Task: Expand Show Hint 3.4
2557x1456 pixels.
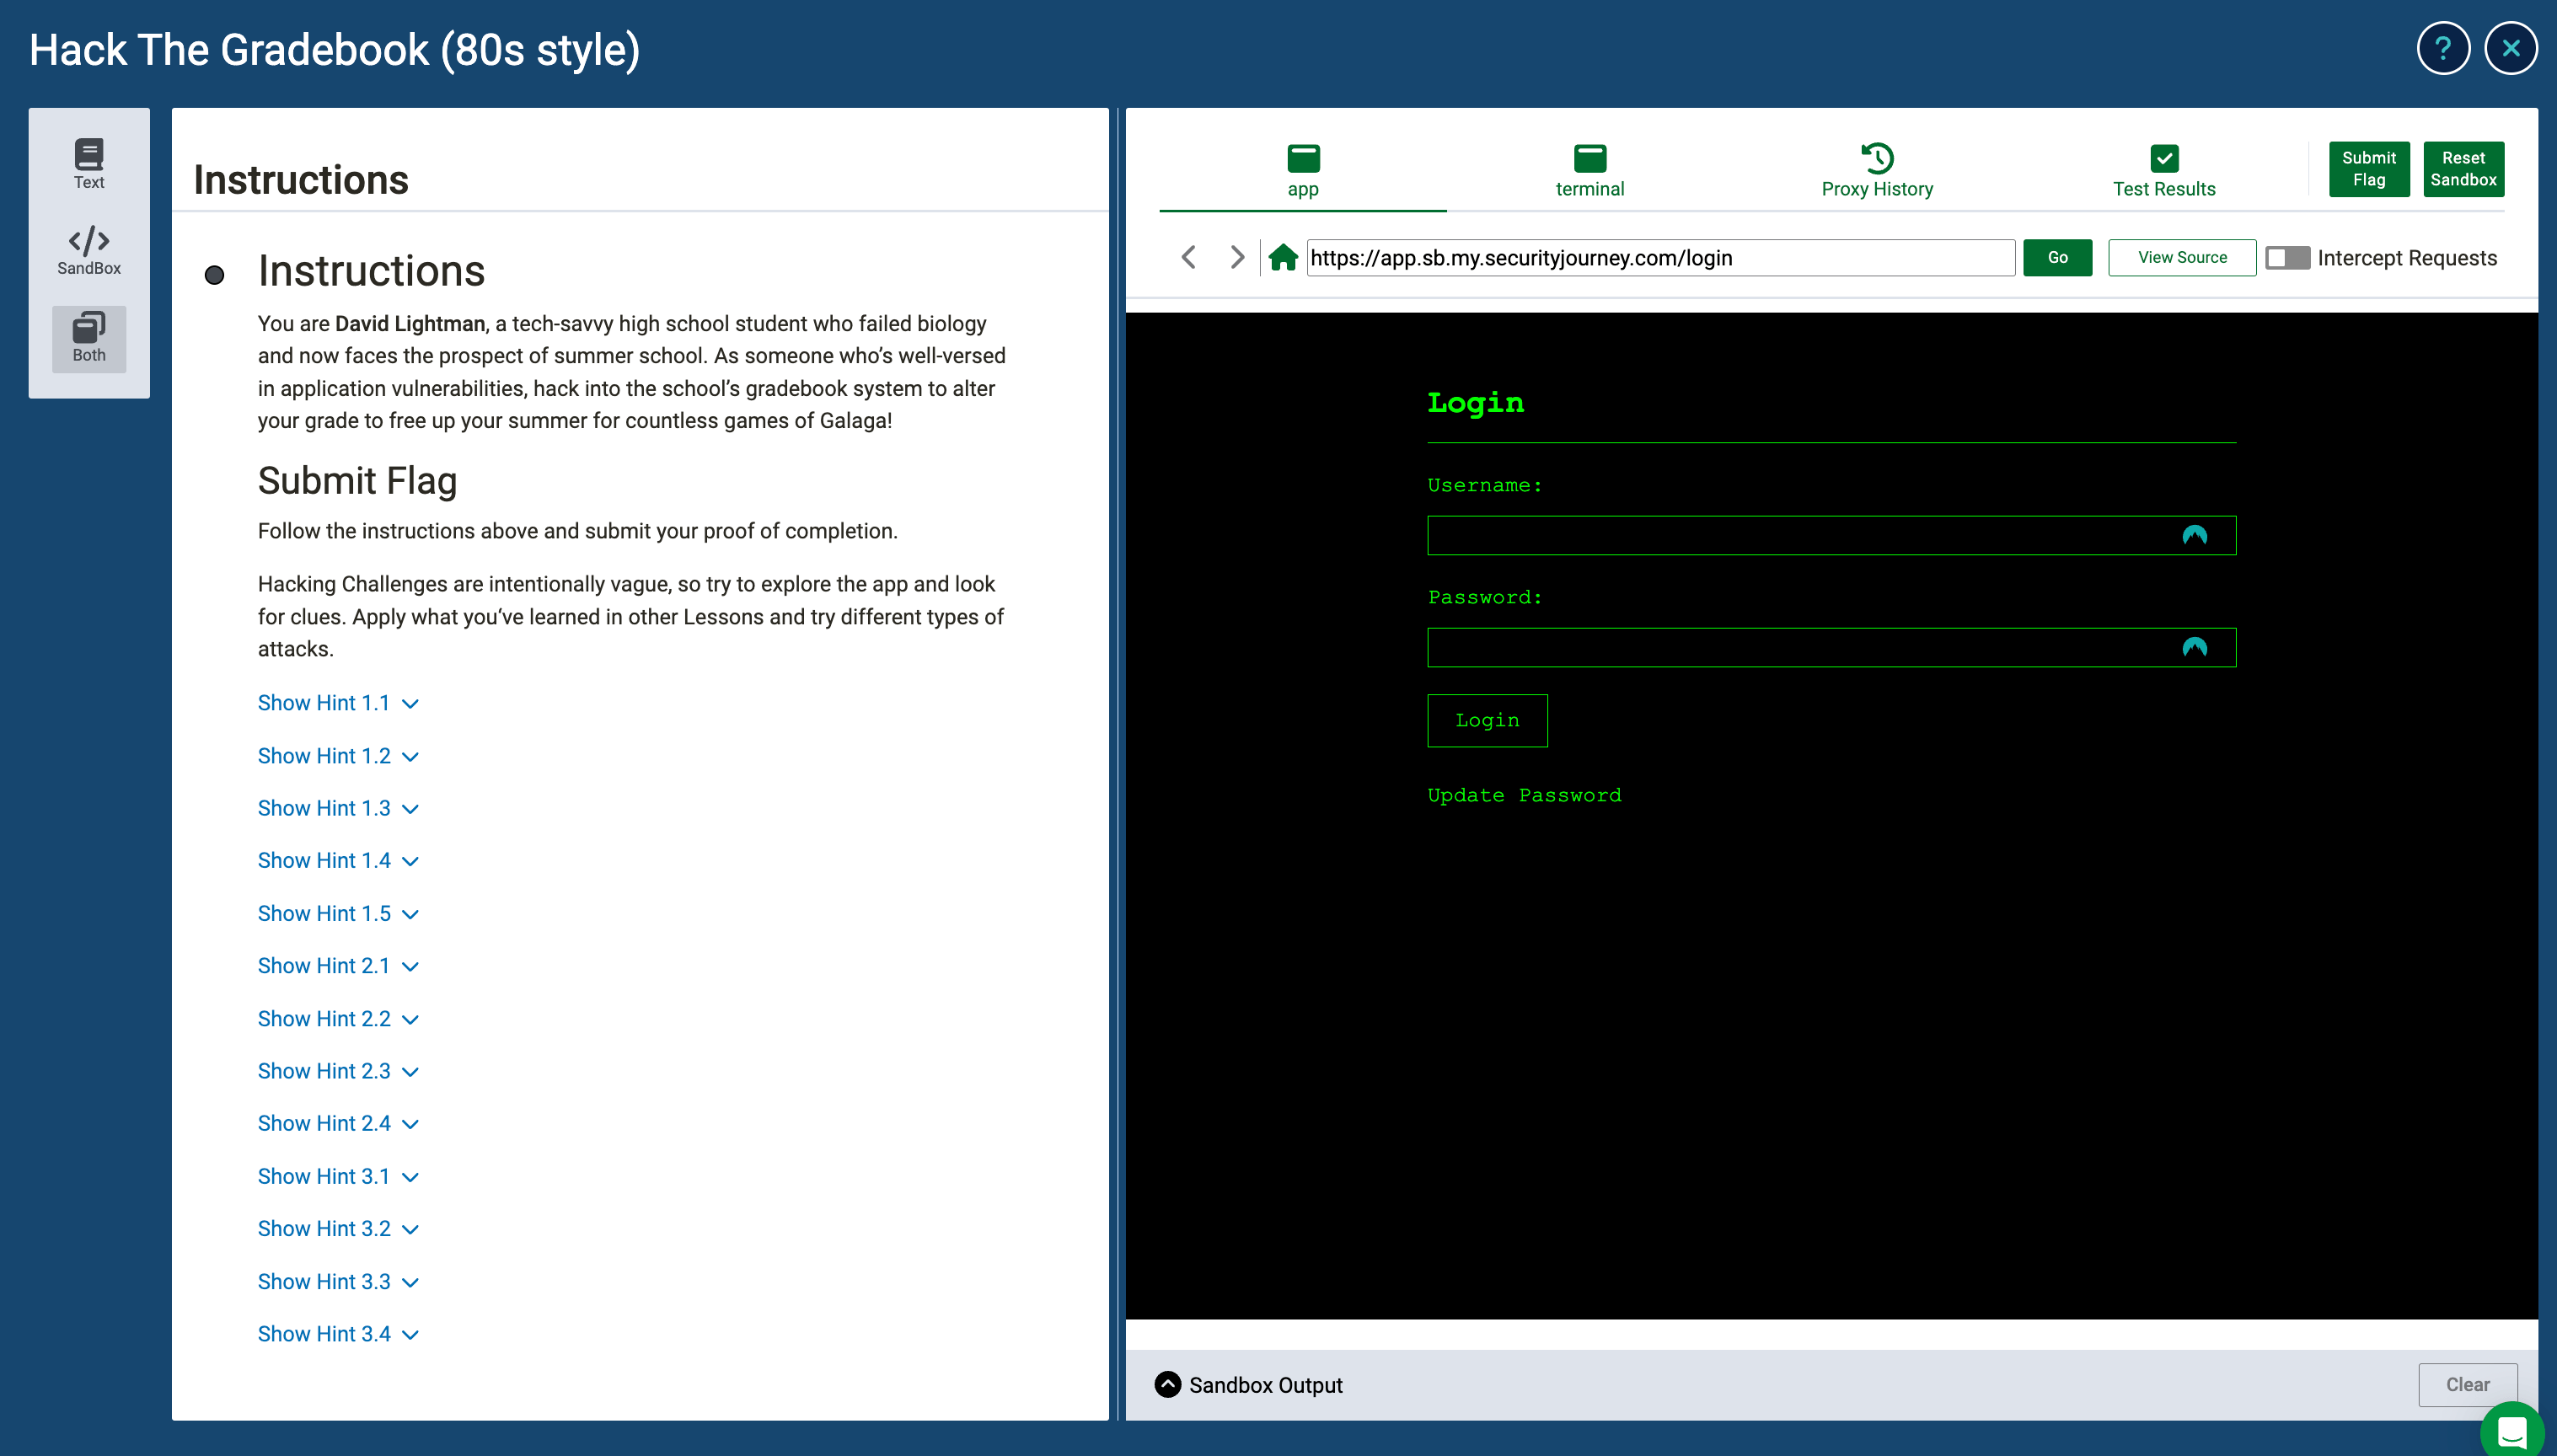Action: point(337,1334)
